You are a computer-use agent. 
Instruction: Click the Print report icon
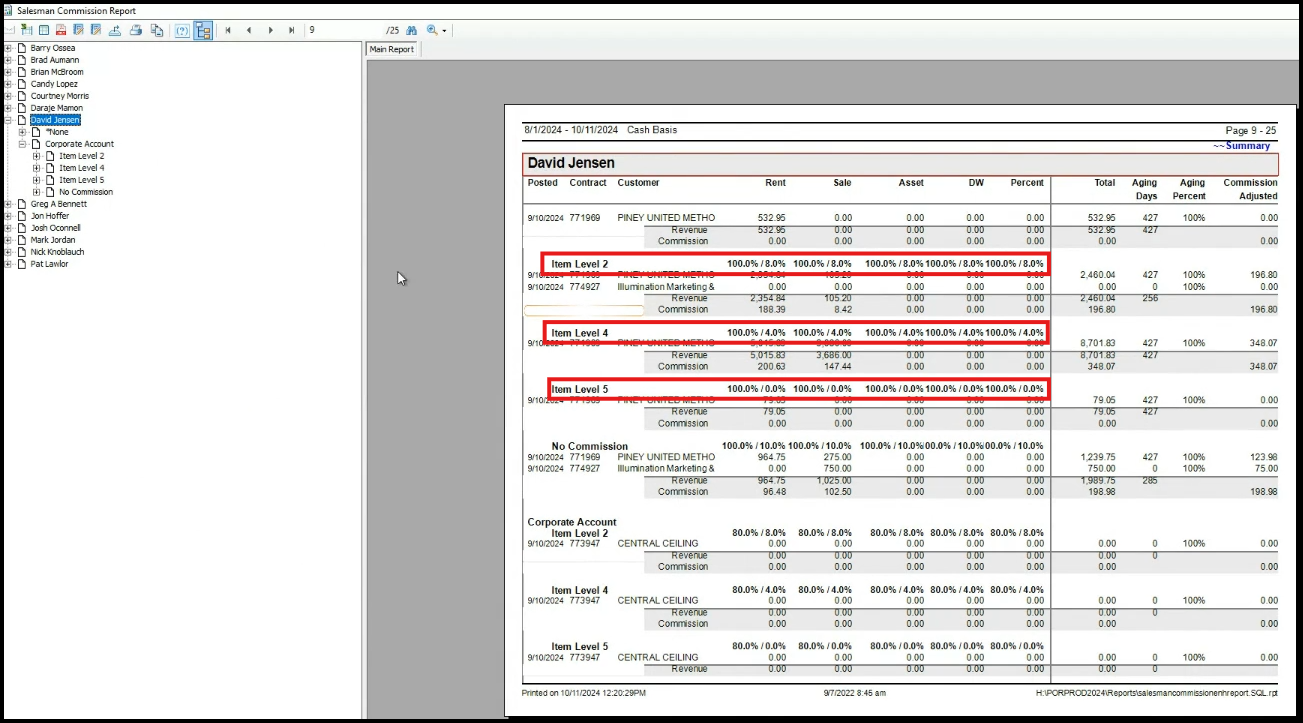(x=136, y=30)
